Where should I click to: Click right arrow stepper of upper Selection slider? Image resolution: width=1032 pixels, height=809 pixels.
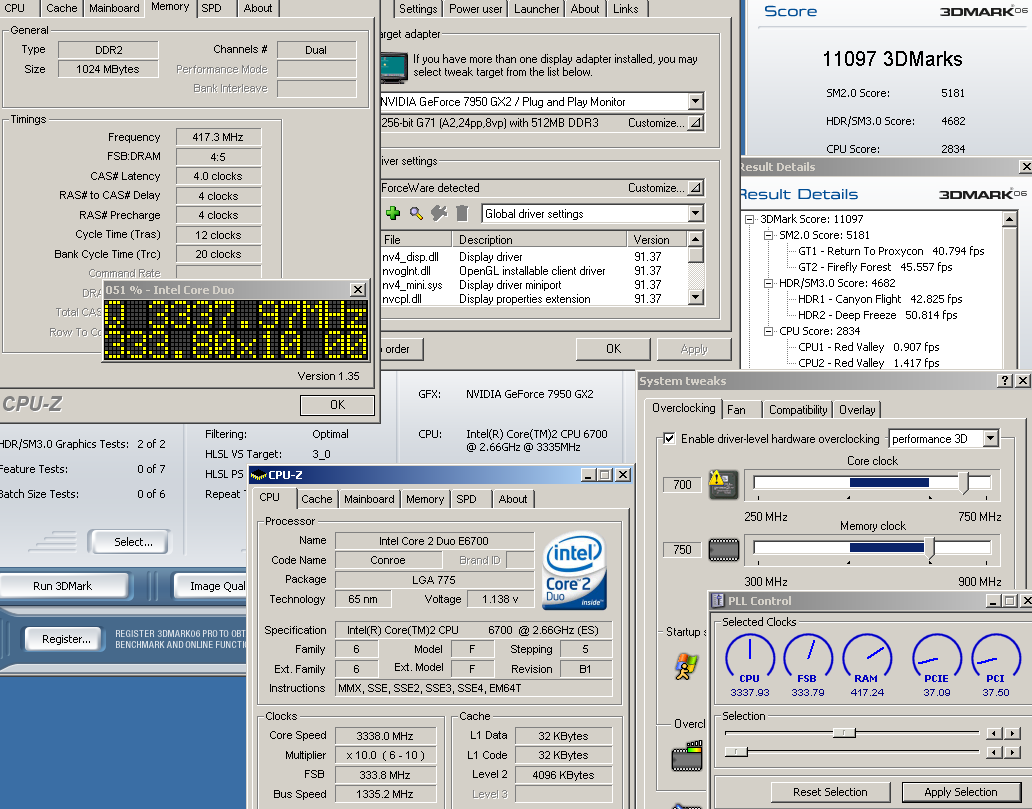point(1013,733)
